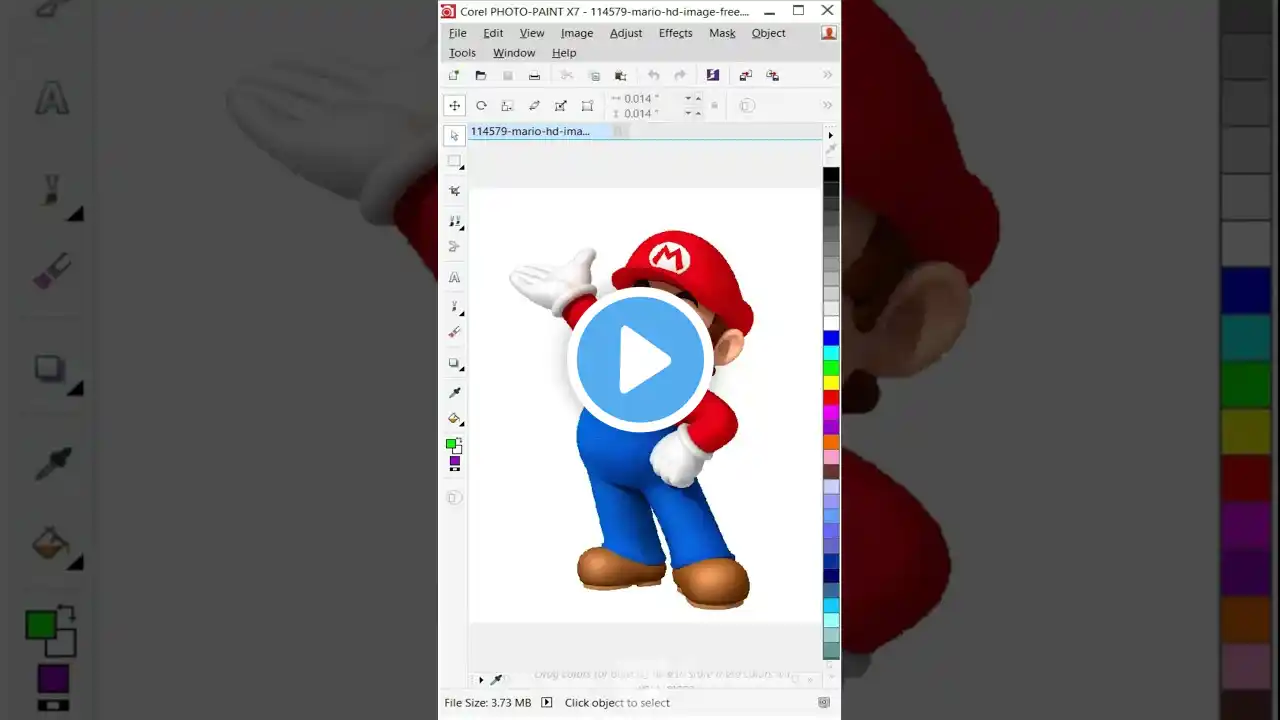The image size is (1280, 720).
Task: Minimize the Corel PHOTO-PAINT window
Action: (x=769, y=11)
